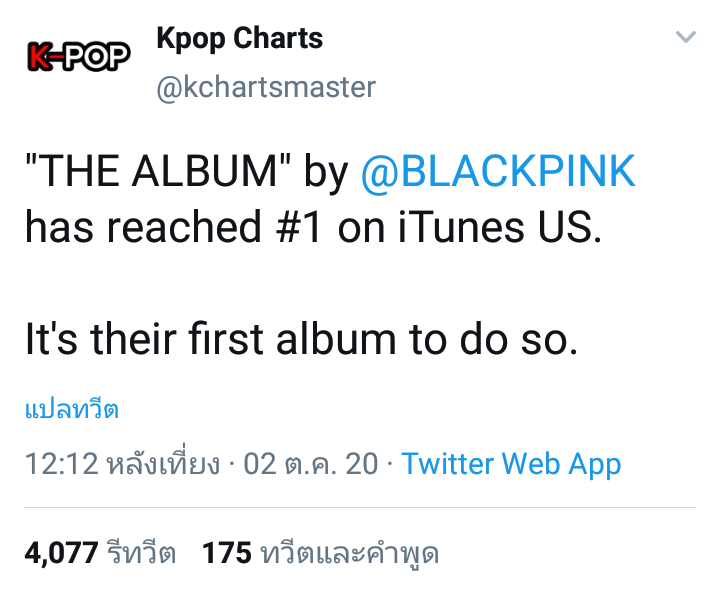The image size is (720, 596).
Task: Click the K-POP profile avatar
Action: coord(78,58)
